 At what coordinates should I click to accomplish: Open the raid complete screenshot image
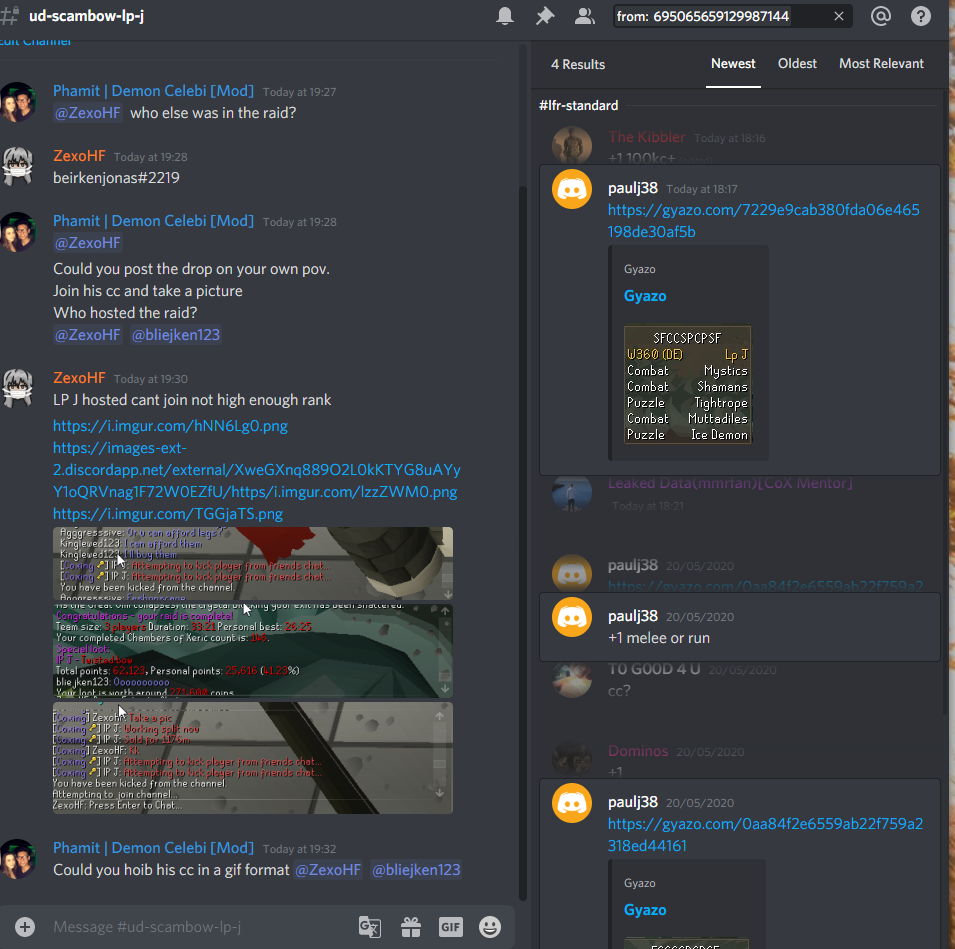(x=253, y=651)
